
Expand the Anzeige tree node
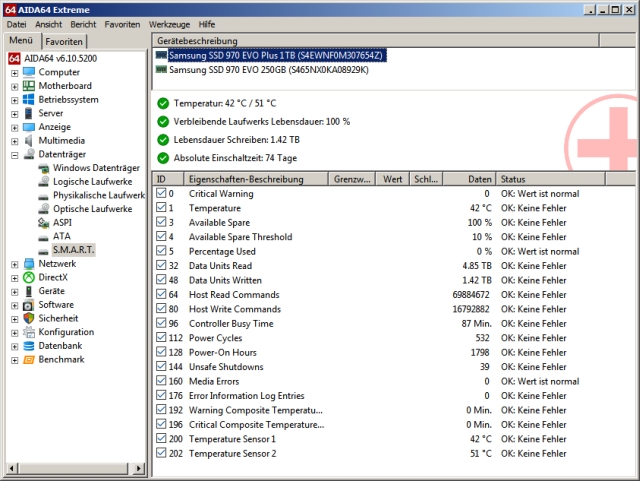15,128
